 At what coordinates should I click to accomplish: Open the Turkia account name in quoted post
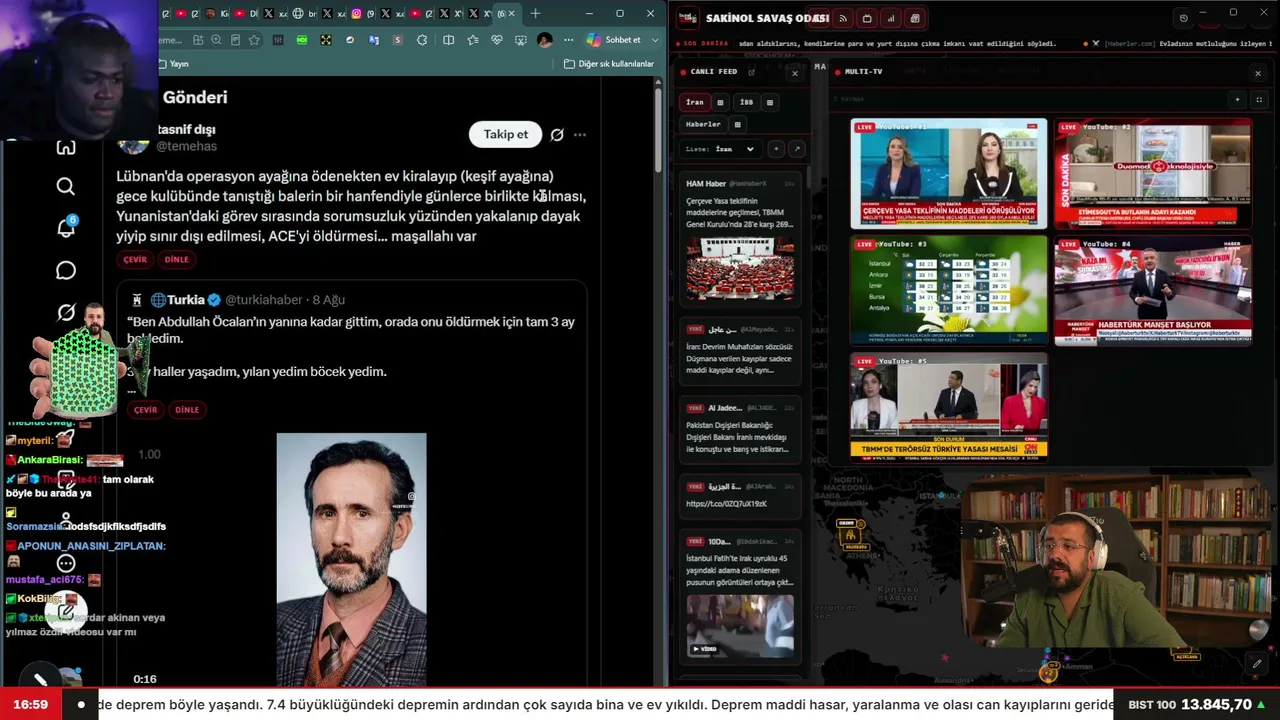coord(185,300)
